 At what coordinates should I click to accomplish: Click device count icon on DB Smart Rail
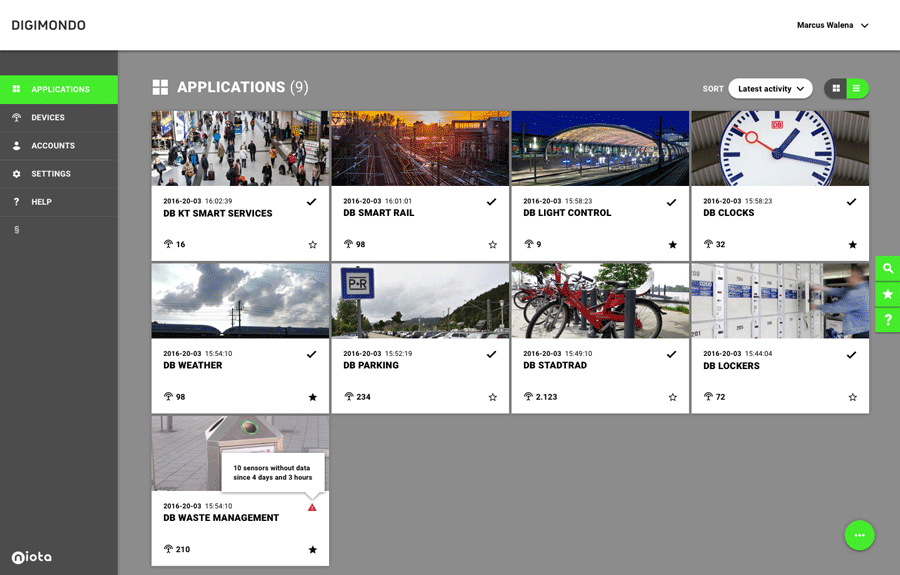(348, 244)
